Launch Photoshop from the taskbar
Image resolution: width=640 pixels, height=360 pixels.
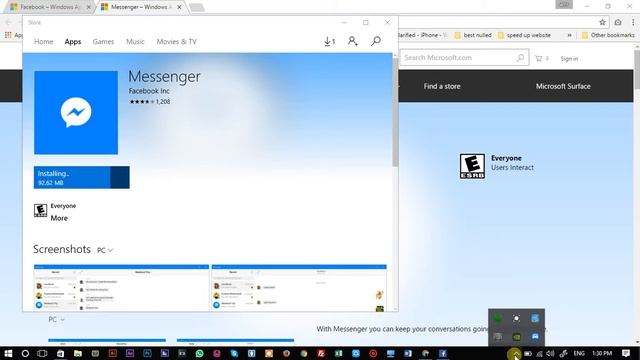(x=147, y=353)
